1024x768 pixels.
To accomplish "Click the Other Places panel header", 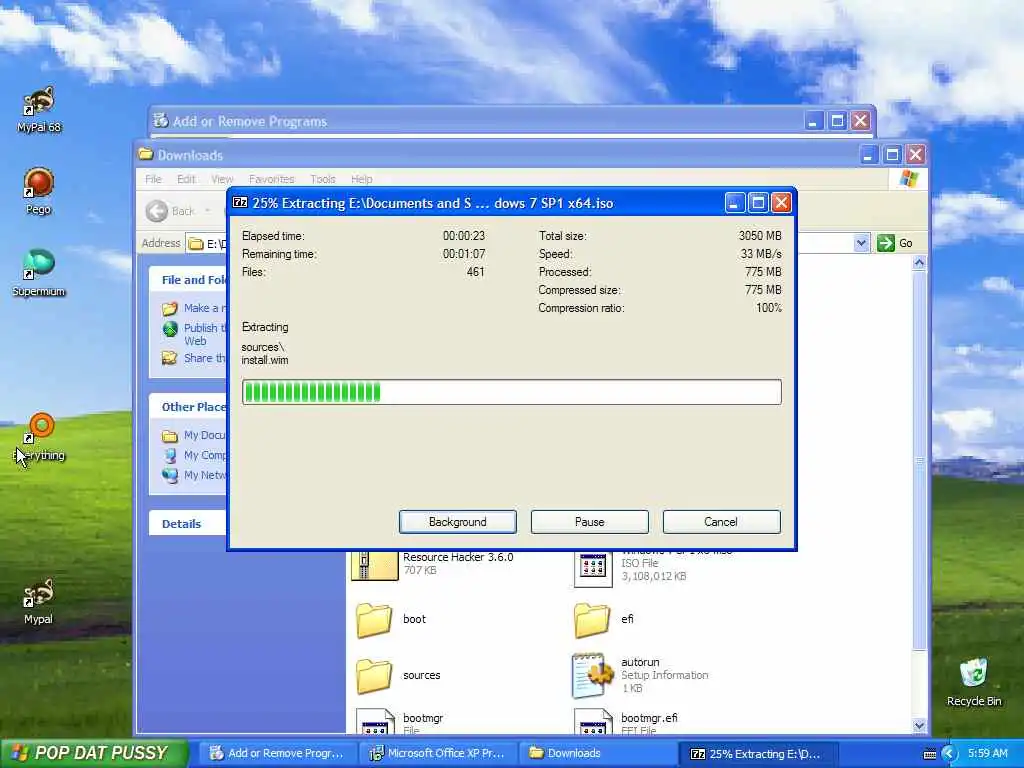I will click(187, 407).
